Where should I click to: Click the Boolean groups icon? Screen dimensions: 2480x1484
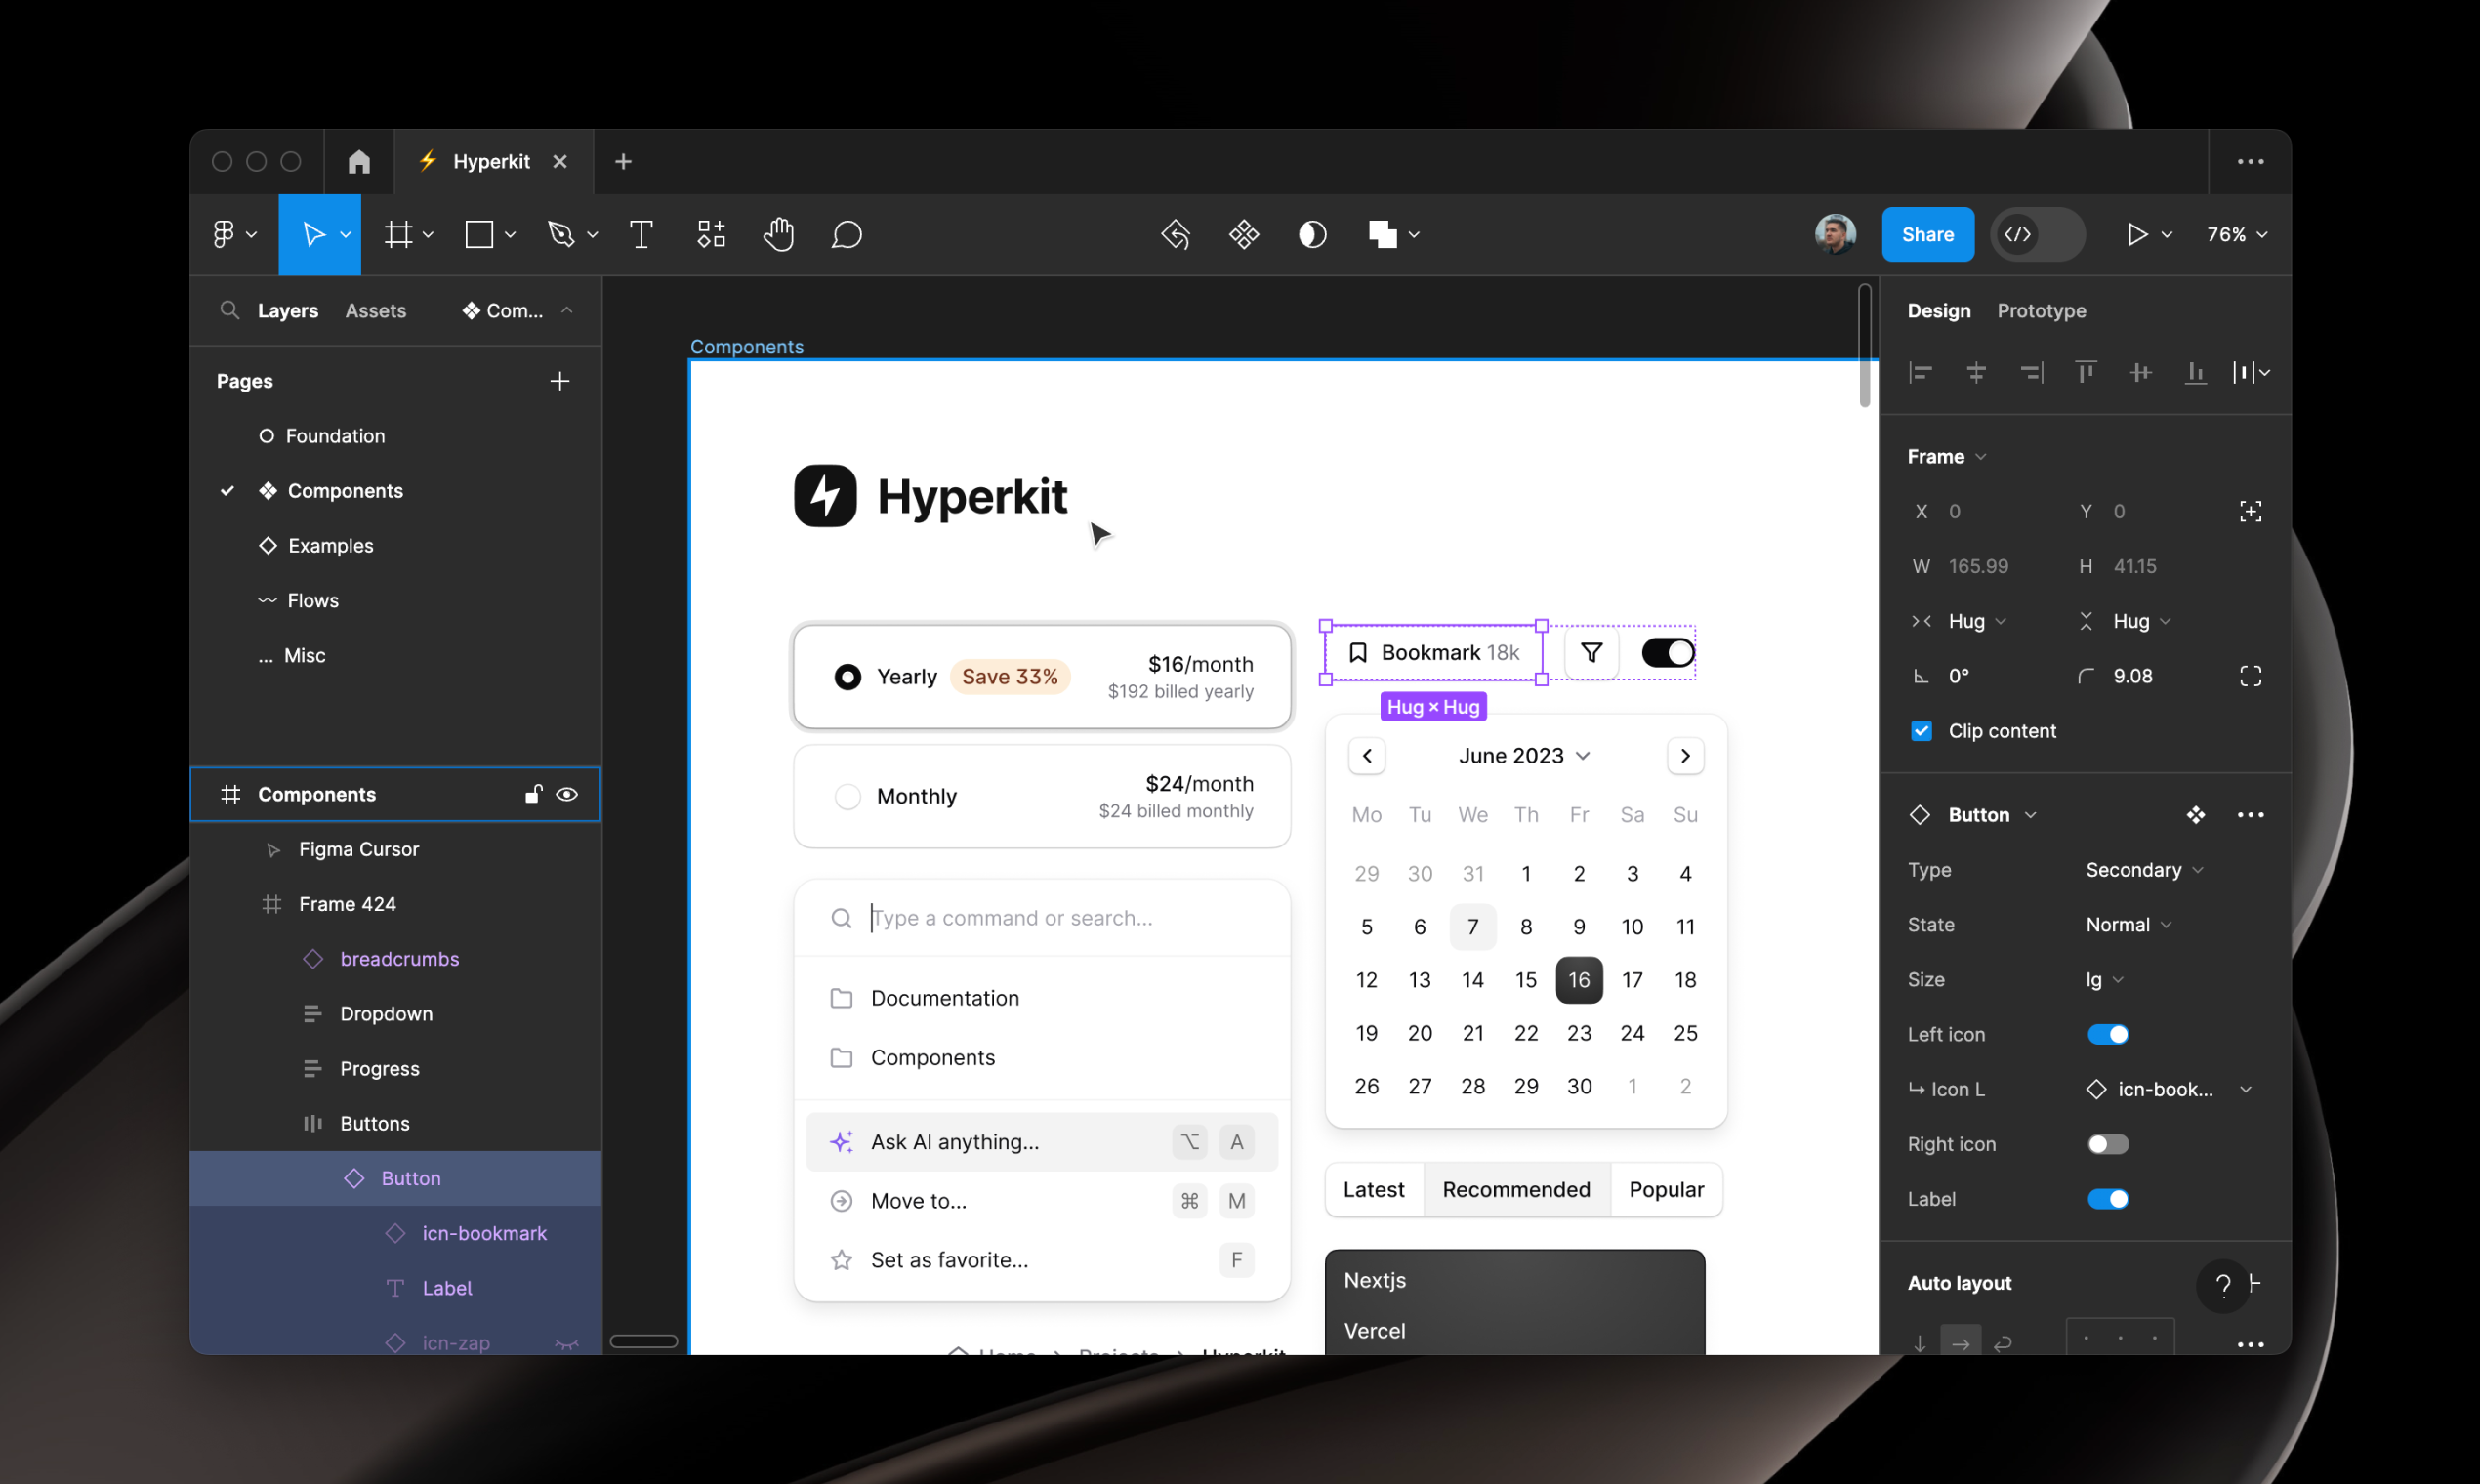[x=1383, y=234]
